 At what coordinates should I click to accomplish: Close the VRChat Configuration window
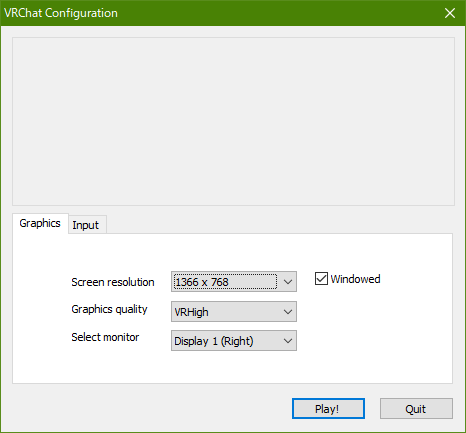coord(450,13)
